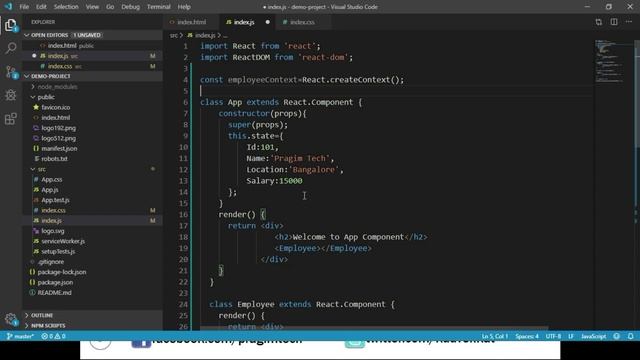The width and height of the screenshot is (640, 360).
Task: Click the unsaved dot on index.js tab
Action: 267,22
